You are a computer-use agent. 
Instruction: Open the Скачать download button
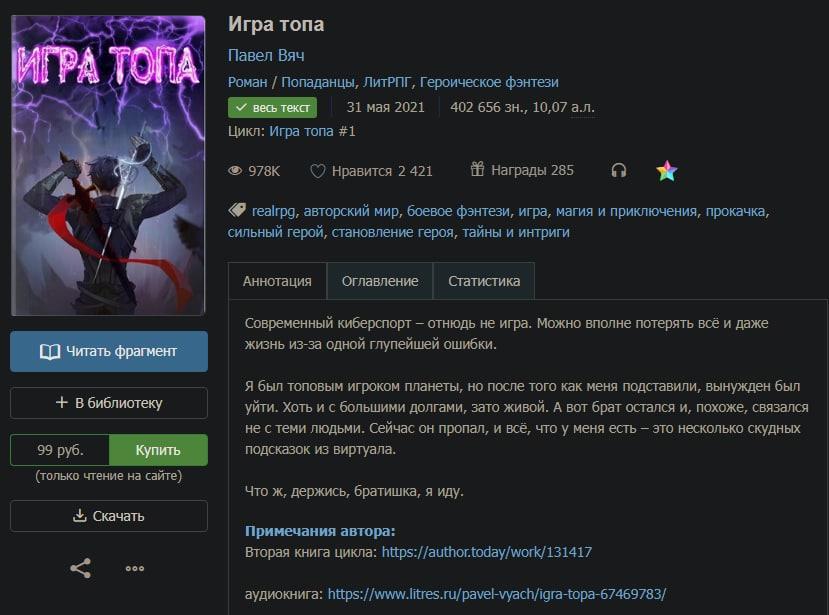tap(109, 516)
